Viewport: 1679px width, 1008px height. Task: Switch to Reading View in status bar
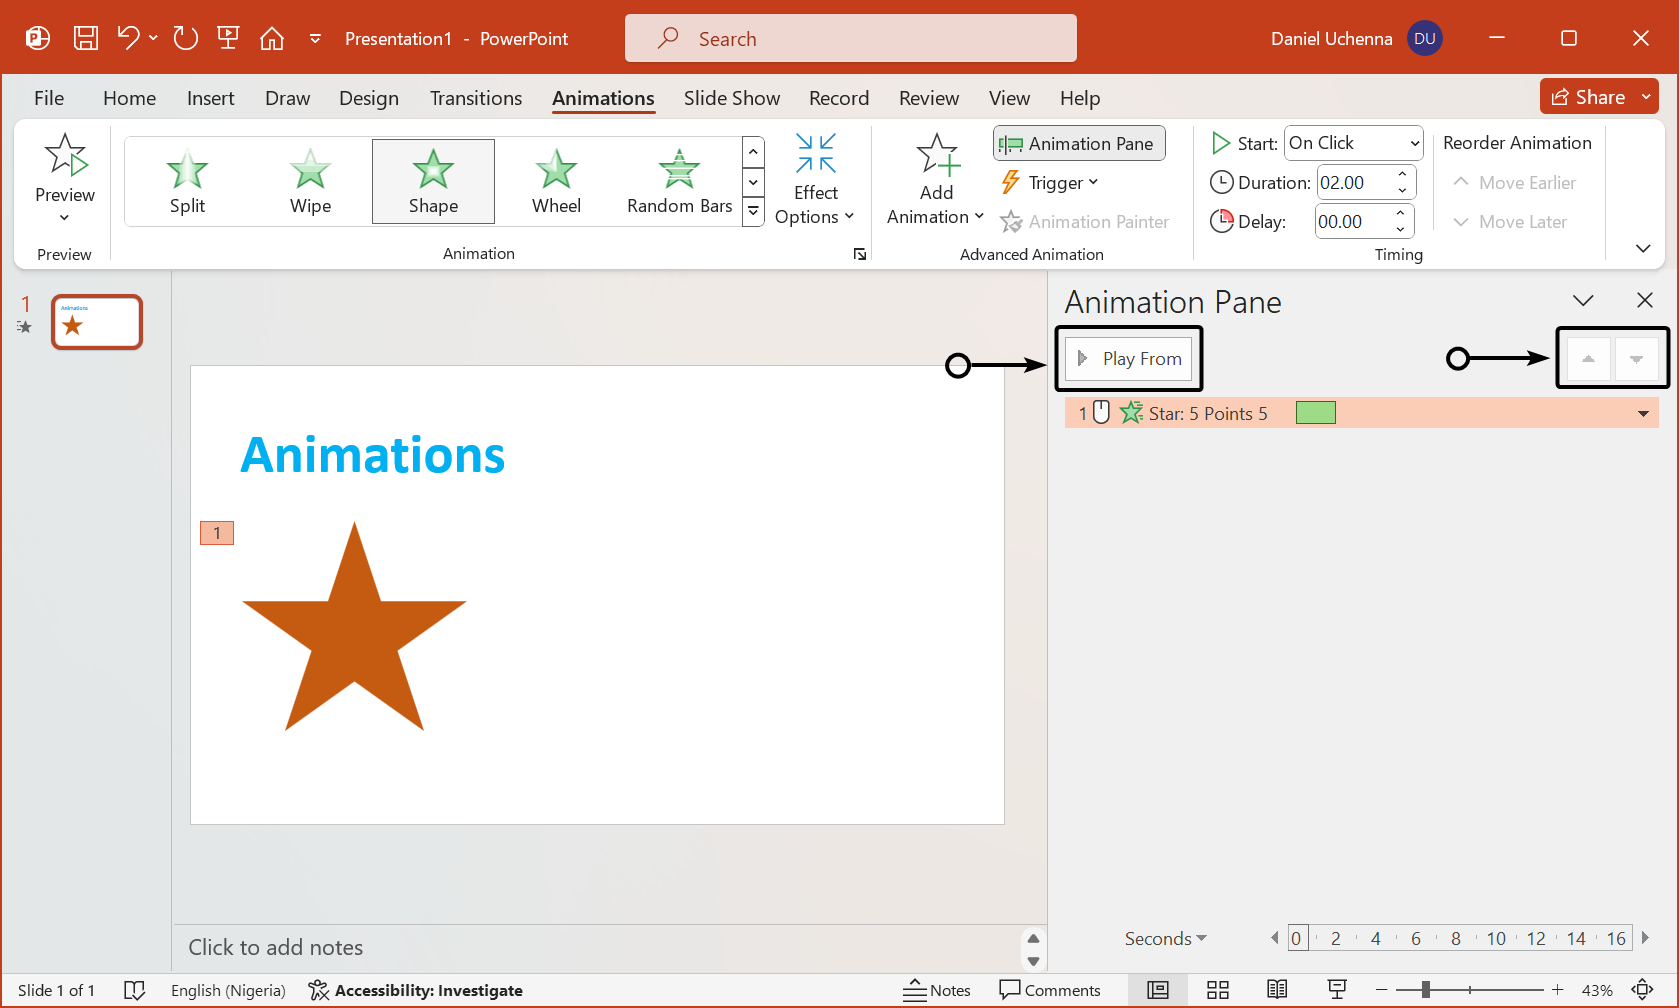pyautogui.click(x=1277, y=990)
